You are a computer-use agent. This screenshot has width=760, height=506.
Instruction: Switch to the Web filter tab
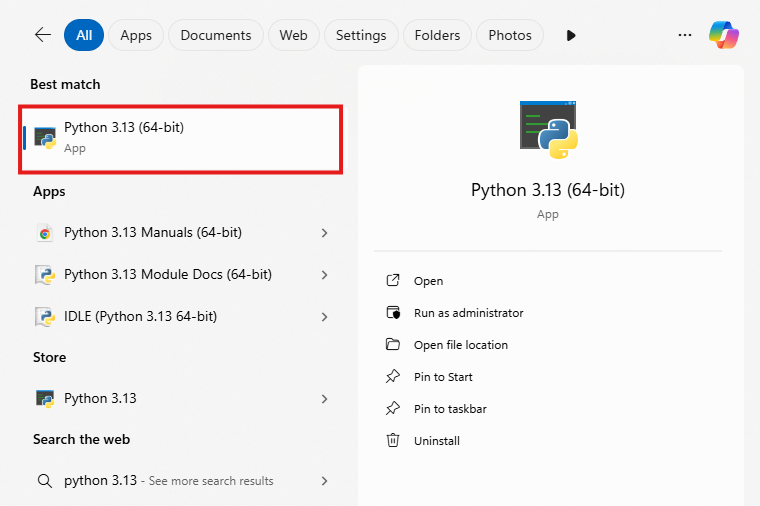pos(293,35)
